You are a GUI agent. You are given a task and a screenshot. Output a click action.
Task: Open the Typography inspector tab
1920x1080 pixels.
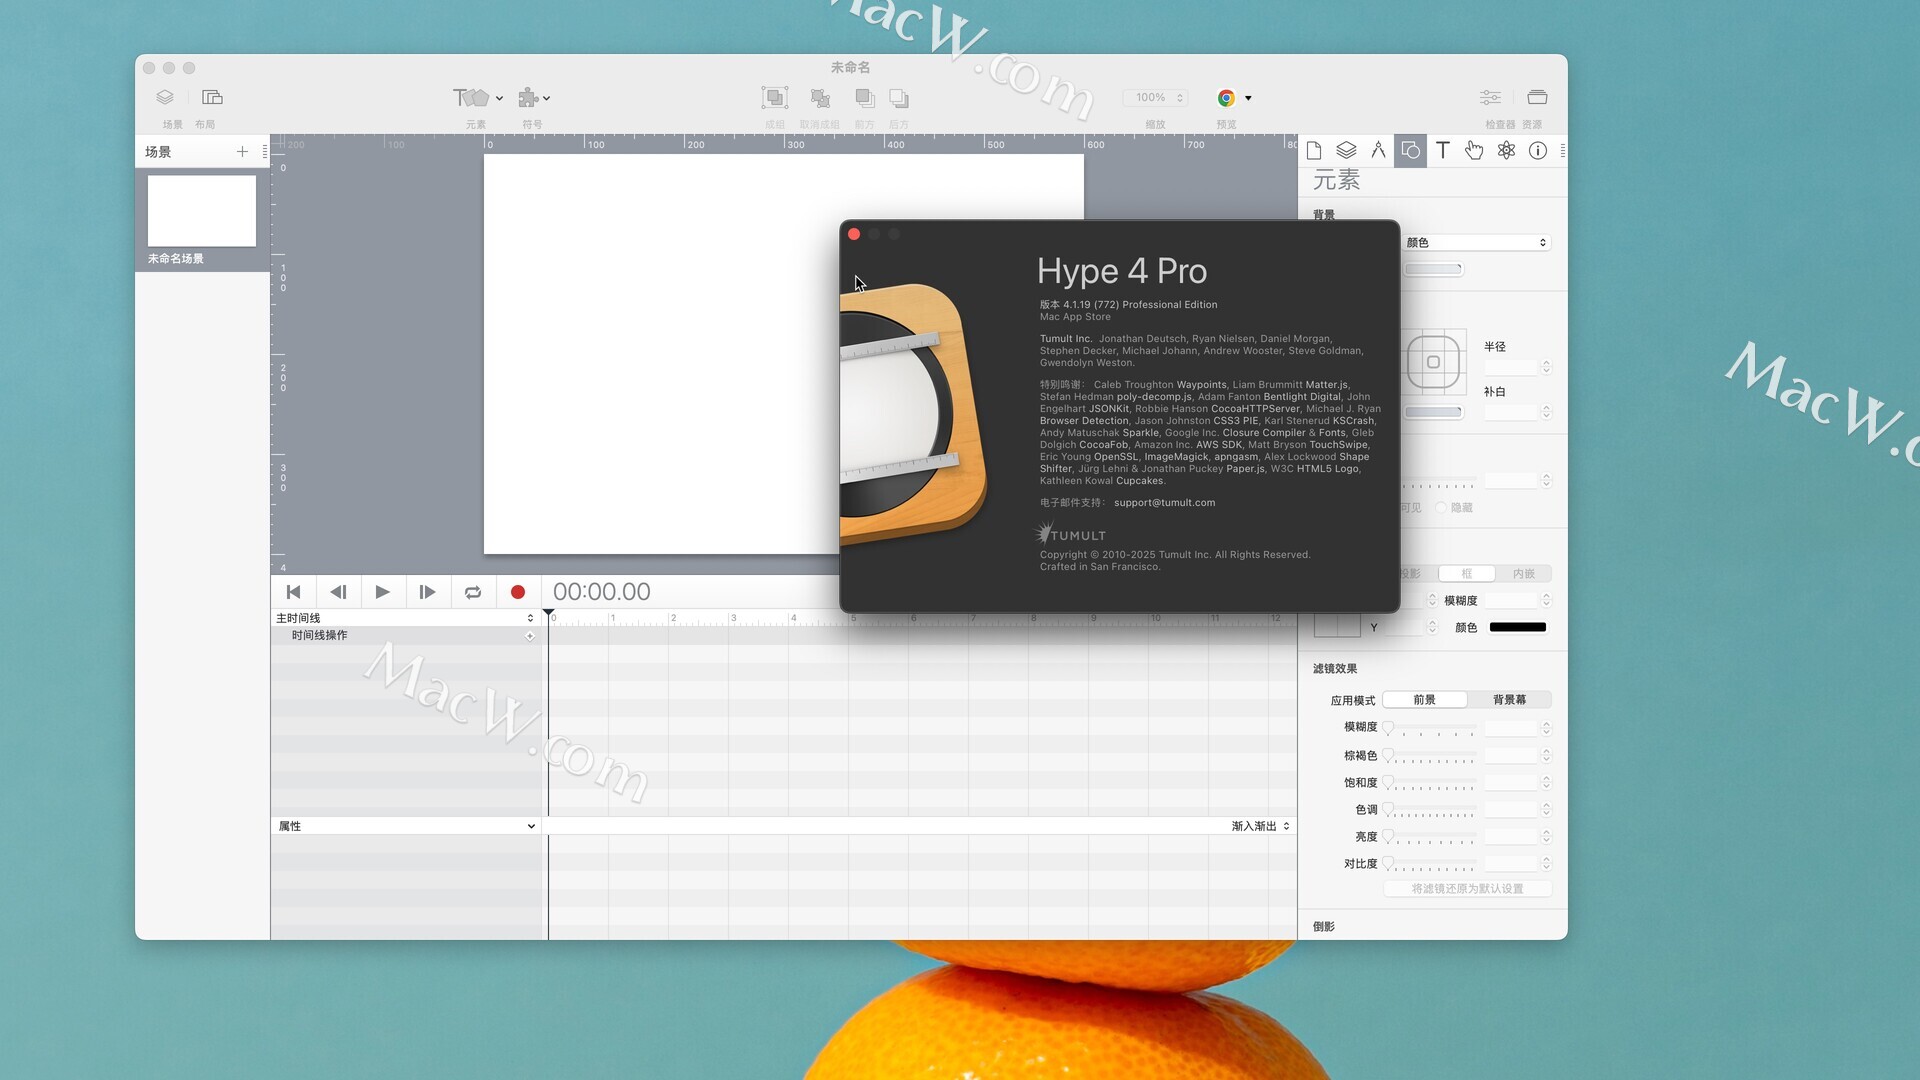pos(1442,151)
